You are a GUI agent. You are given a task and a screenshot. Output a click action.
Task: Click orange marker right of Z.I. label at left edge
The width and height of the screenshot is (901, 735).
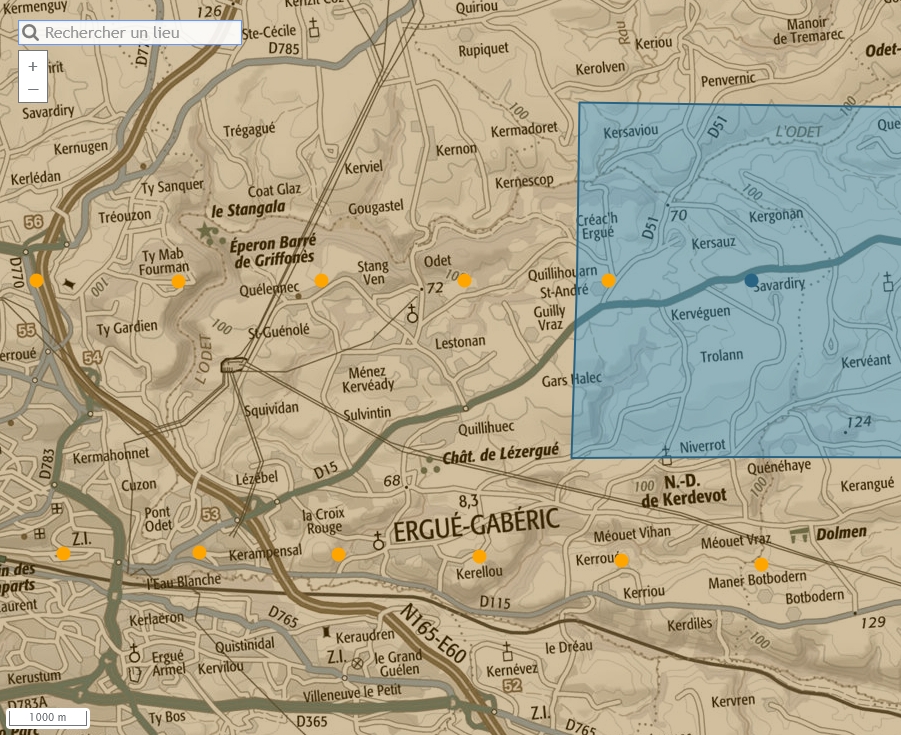pyautogui.click(x=63, y=553)
